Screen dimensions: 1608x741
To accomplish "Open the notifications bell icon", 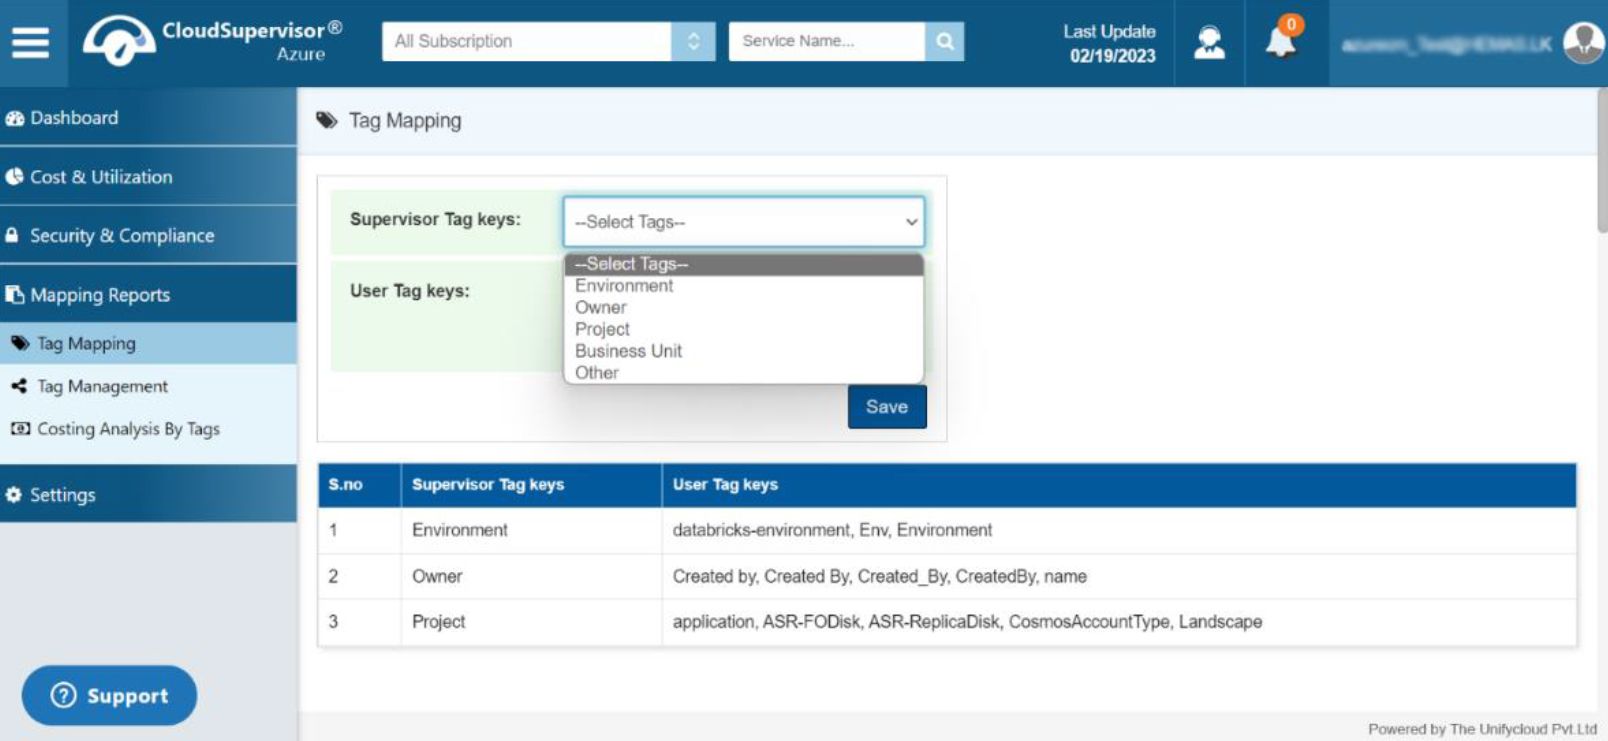I will tap(1282, 40).
